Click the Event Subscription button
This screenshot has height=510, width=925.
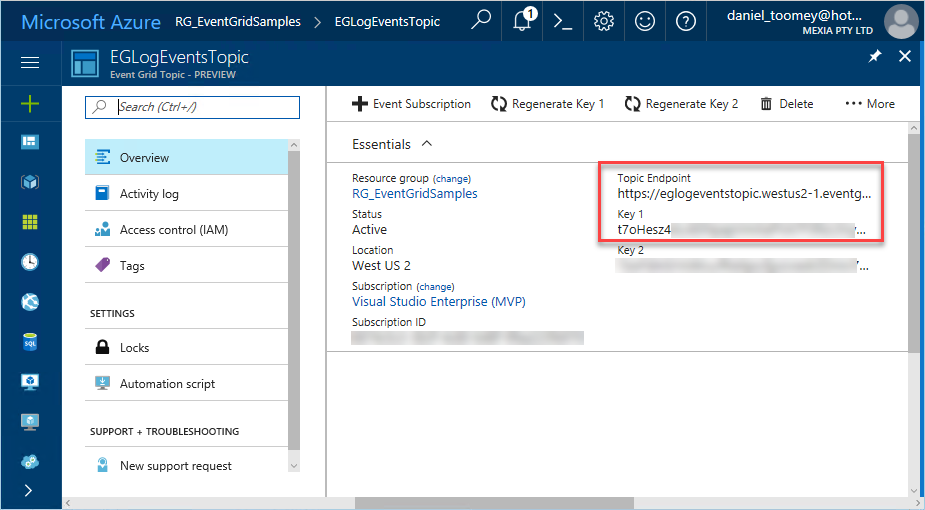[x=411, y=104]
